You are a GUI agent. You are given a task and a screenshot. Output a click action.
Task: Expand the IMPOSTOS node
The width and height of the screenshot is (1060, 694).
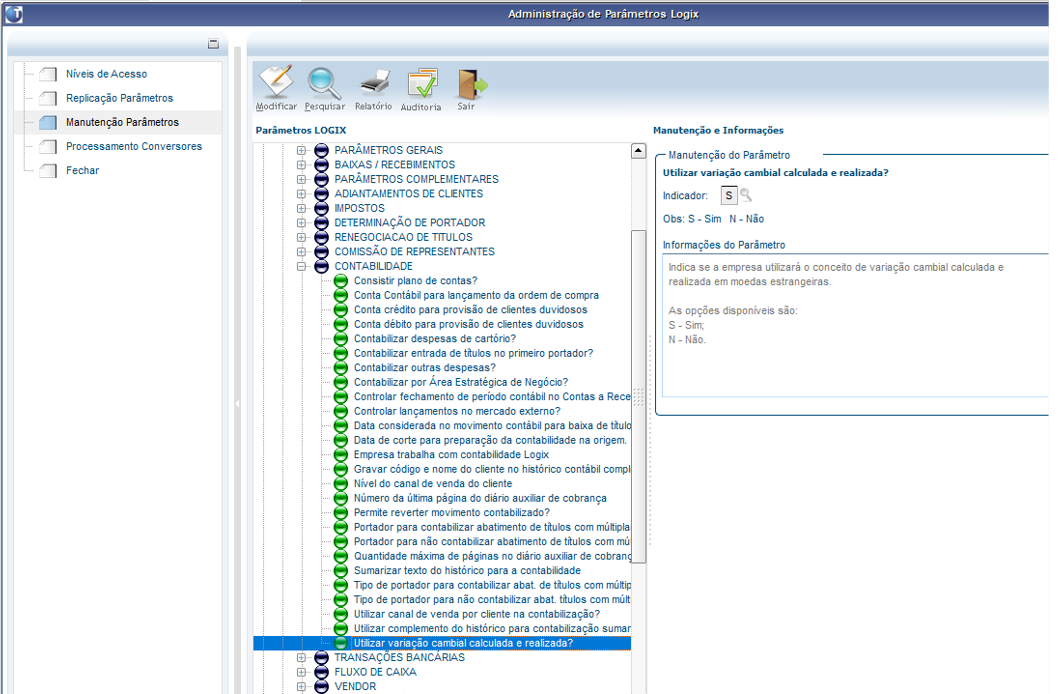(302, 208)
